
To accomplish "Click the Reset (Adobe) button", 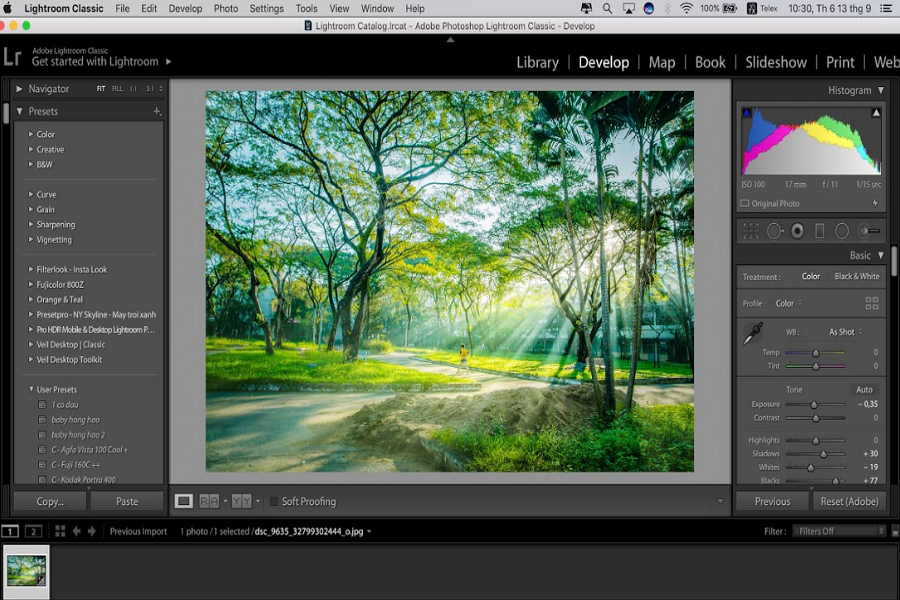I will [849, 501].
